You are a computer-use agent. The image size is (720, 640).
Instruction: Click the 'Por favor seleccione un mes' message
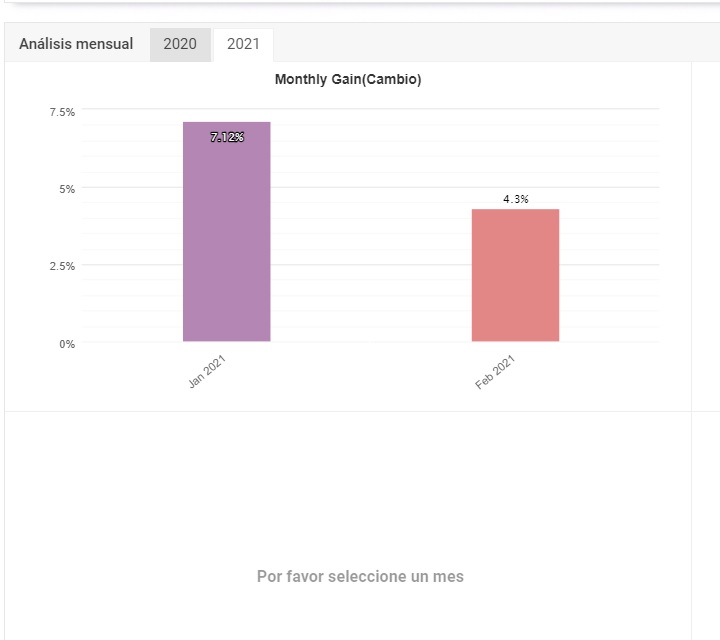click(x=360, y=576)
